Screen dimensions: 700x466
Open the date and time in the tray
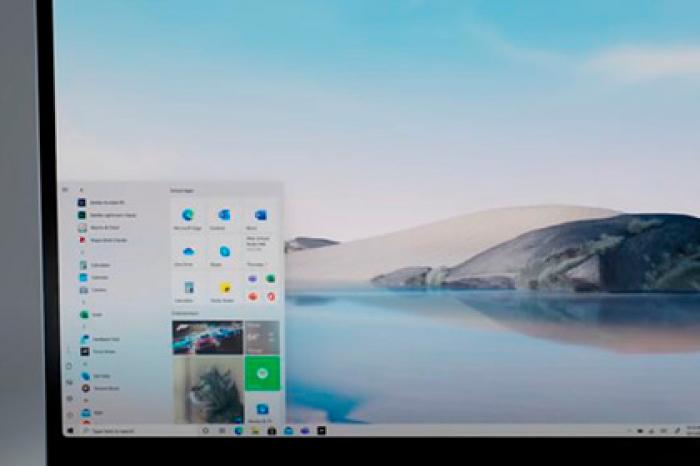coord(693,431)
